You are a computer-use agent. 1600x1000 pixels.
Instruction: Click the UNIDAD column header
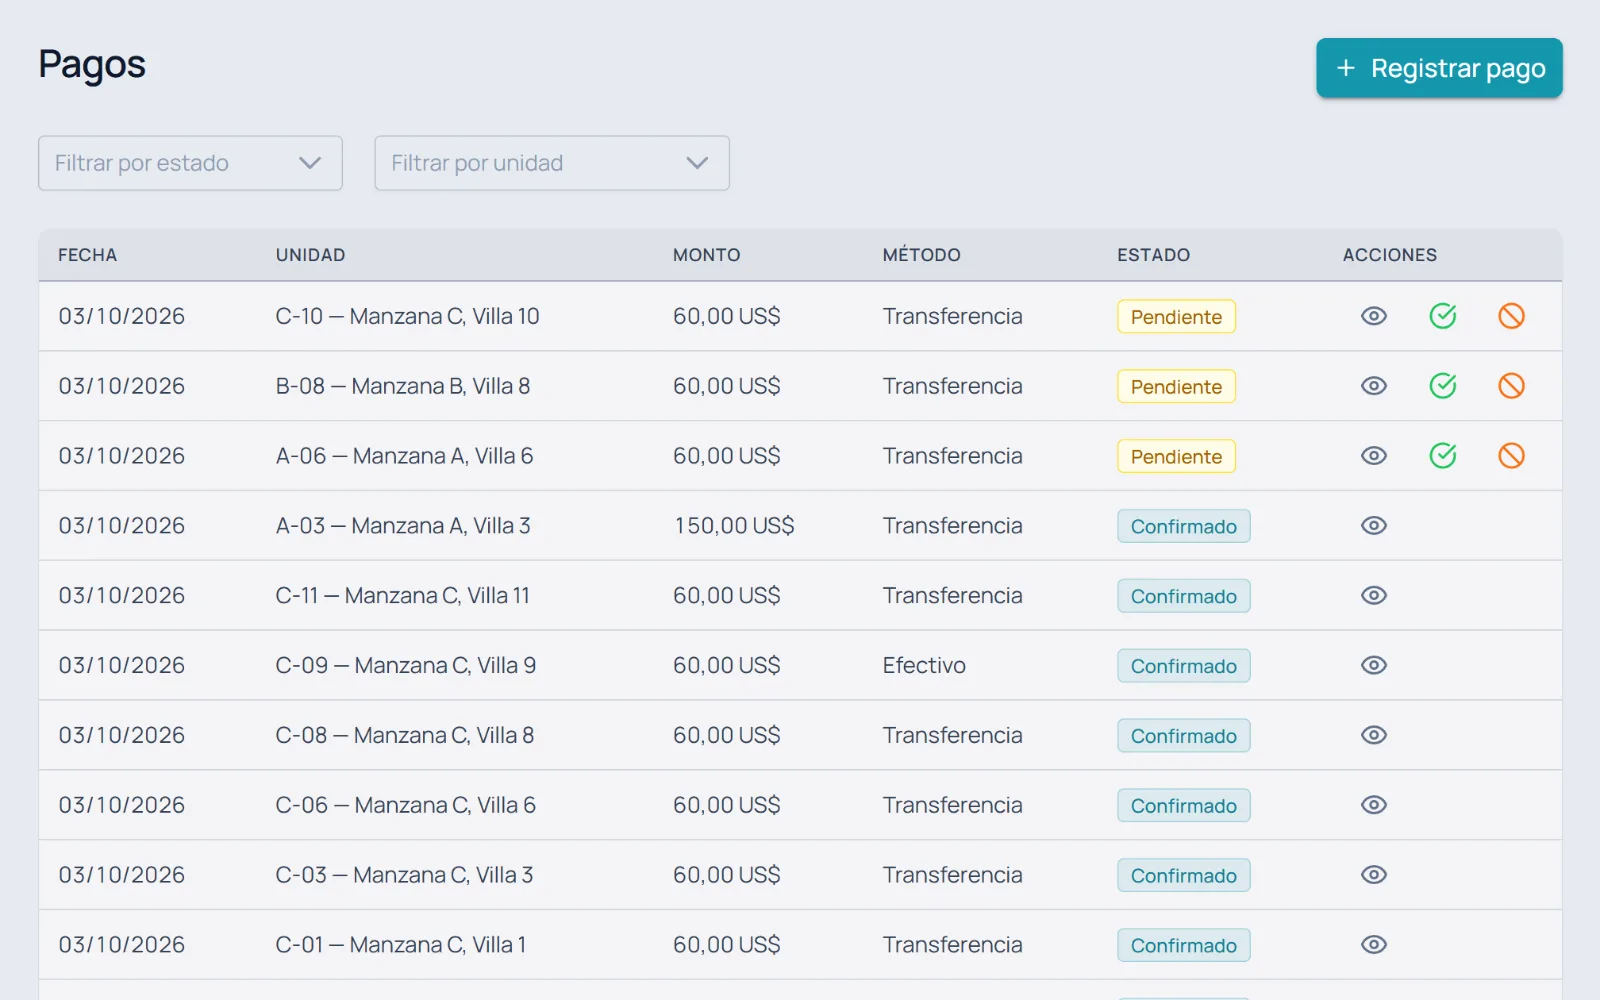[x=310, y=255]
